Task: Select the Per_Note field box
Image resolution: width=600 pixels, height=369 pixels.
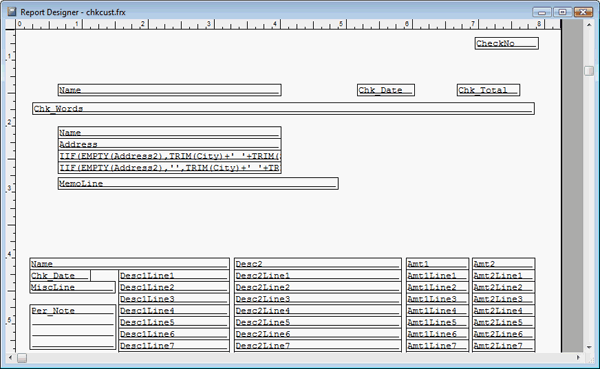Action: pos(73,327)
